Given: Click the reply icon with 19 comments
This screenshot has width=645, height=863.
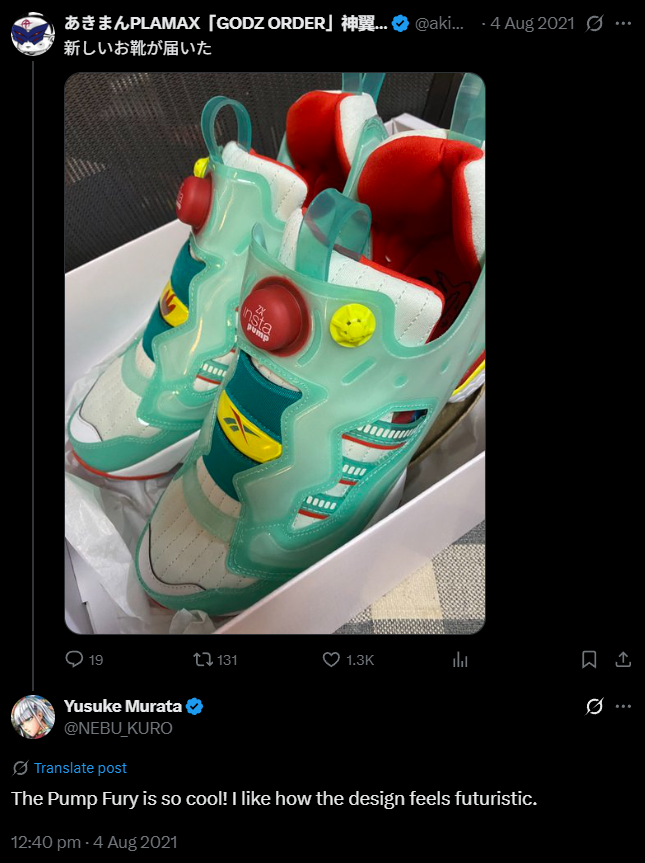Looking at the screenshot, I should click(x=74, y=659).
